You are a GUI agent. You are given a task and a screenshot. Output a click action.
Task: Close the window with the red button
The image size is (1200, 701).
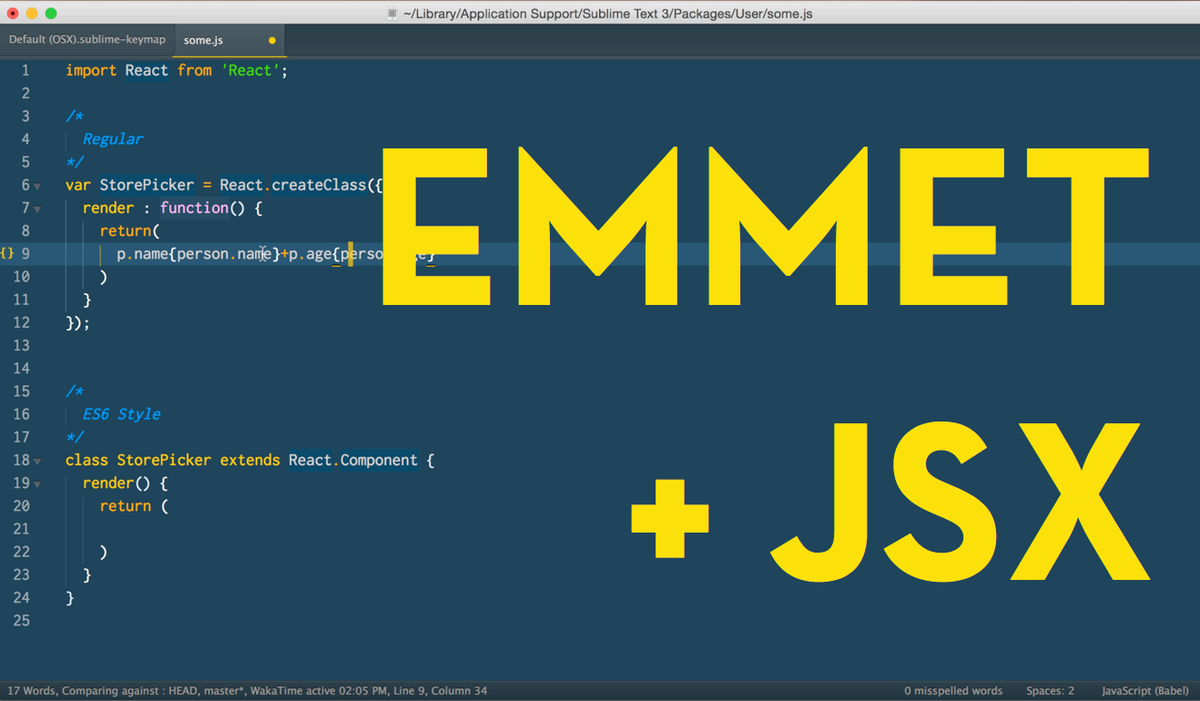13,13
